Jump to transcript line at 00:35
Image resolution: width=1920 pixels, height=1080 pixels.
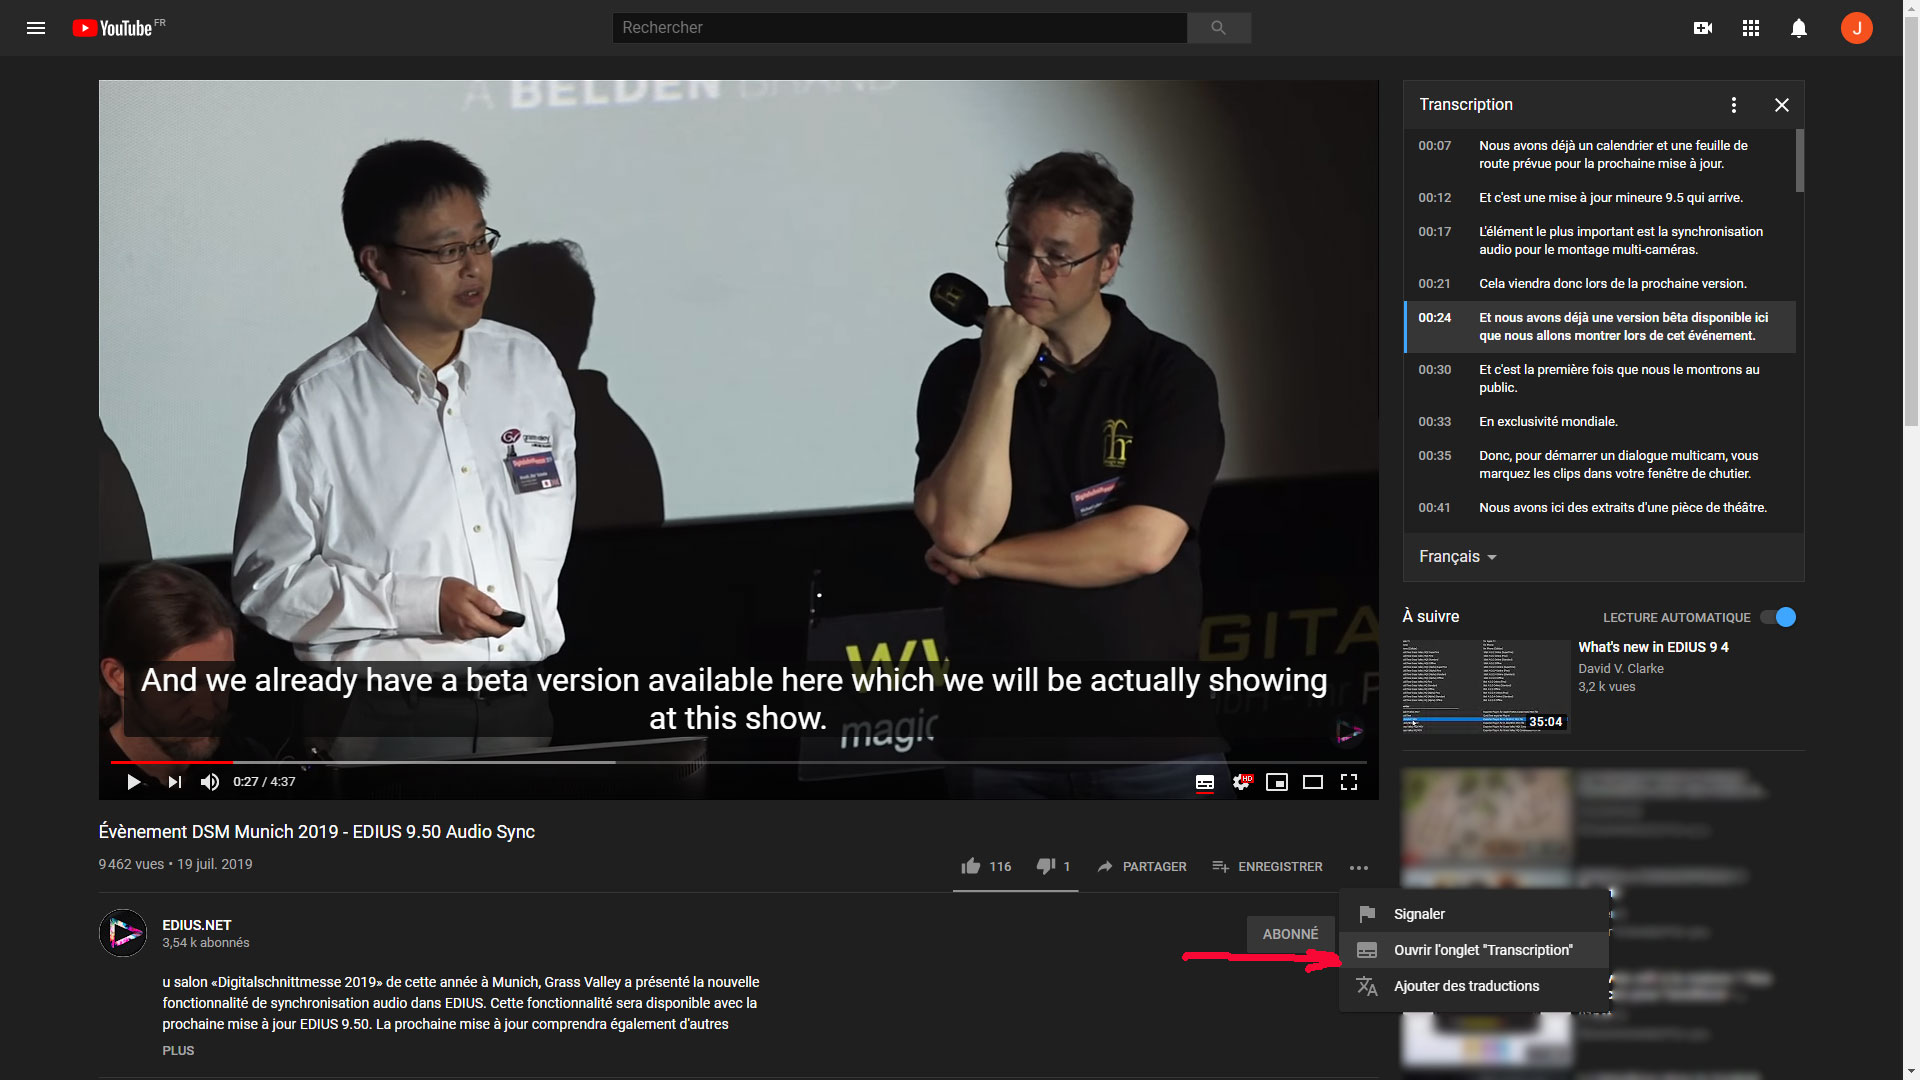pos(1600,464)
